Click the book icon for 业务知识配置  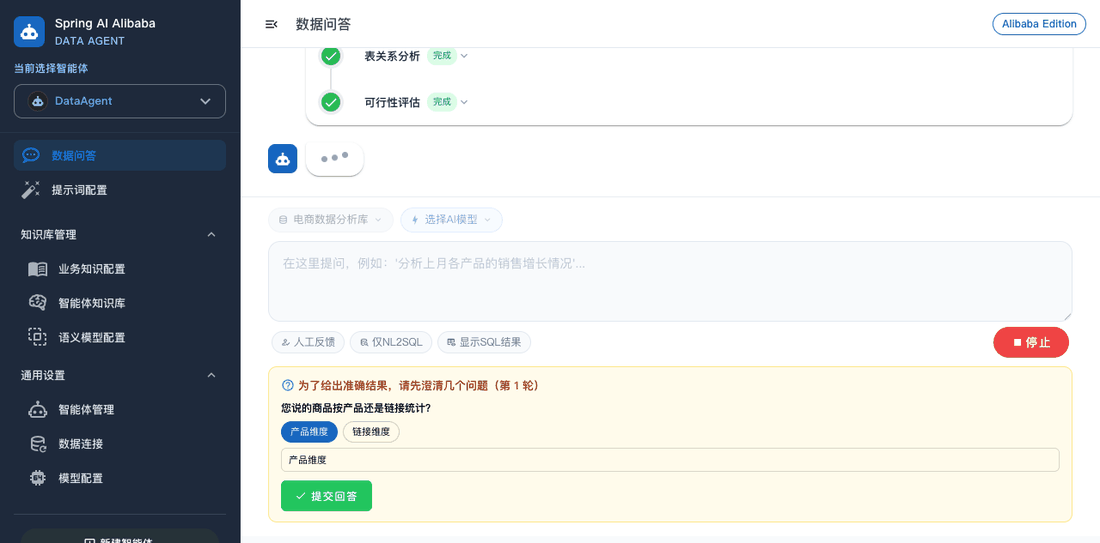(38, 269)
